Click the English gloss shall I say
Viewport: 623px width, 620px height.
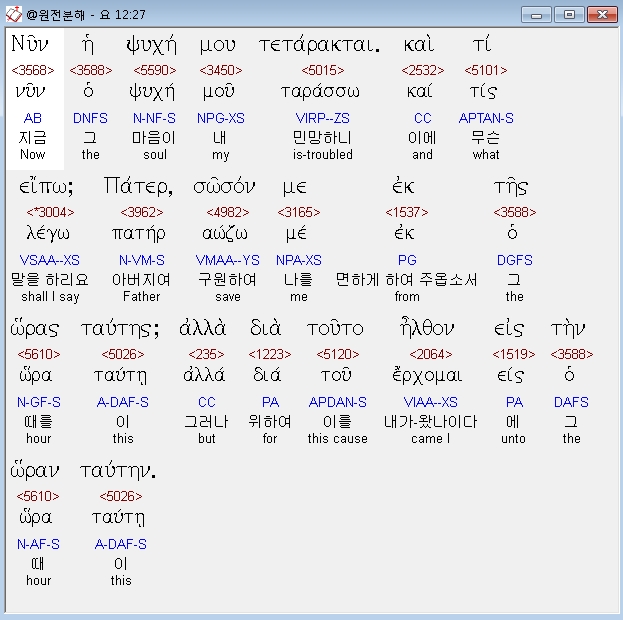(x=50, y=296)
